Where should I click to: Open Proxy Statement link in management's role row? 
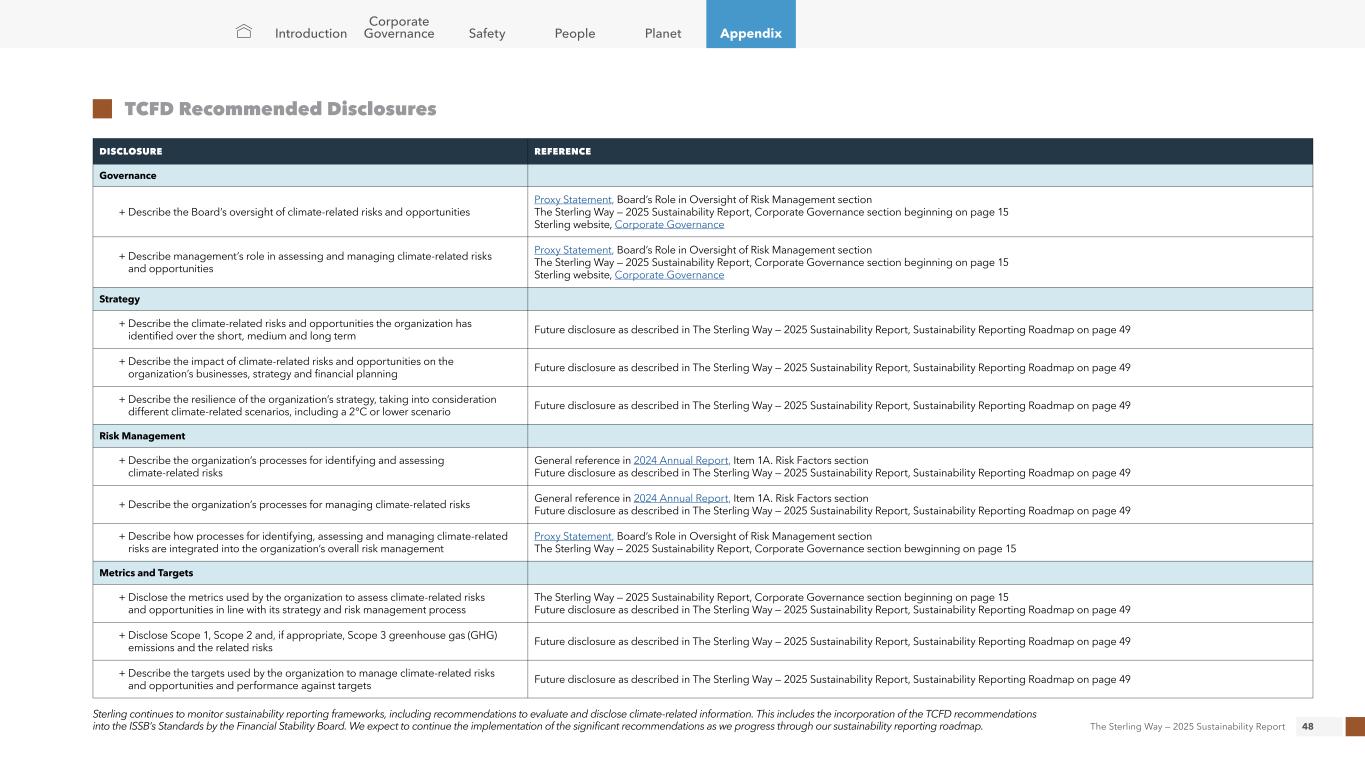(x=573, y=250)
